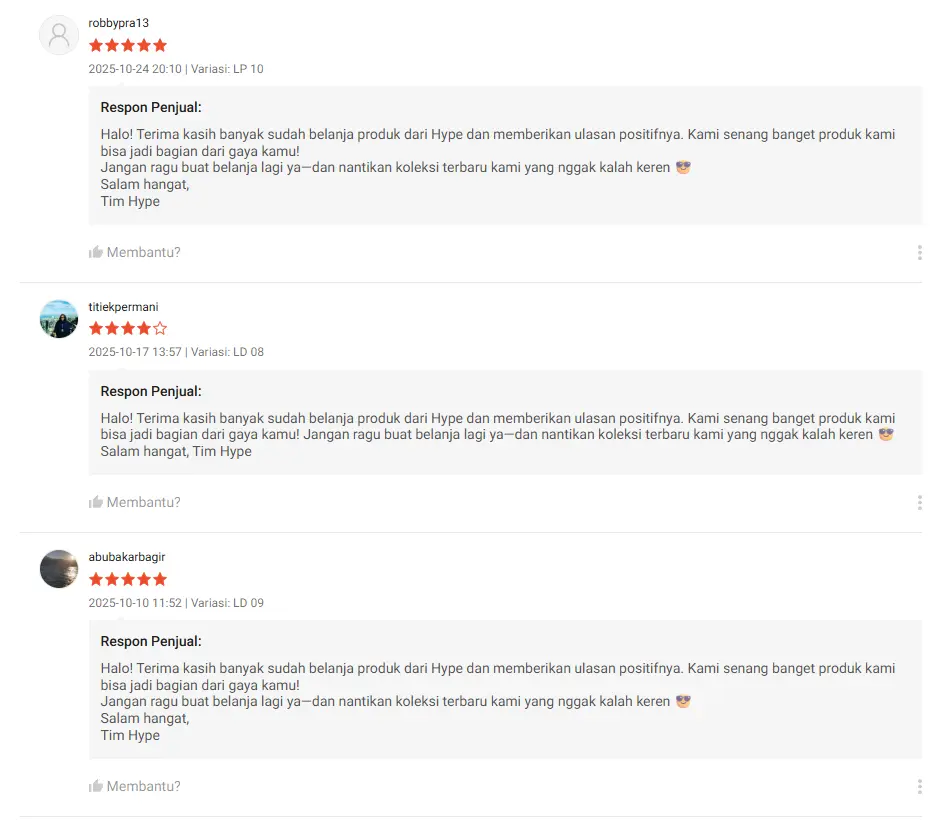Viewport: 942px width, 820px height.
Task: Open robbypra13 username link
Action: pyautogui.click(x=119, y=23)
